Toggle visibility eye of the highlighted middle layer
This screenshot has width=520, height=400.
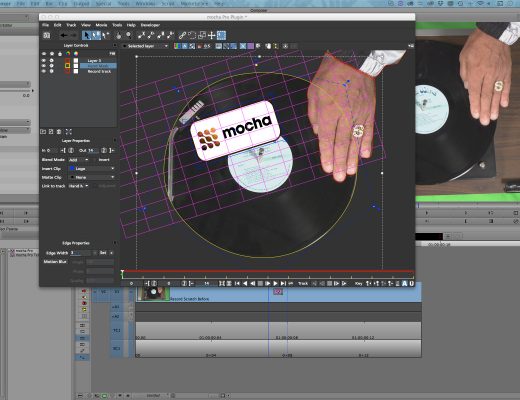pyautogui.click(x=44, y=66)
